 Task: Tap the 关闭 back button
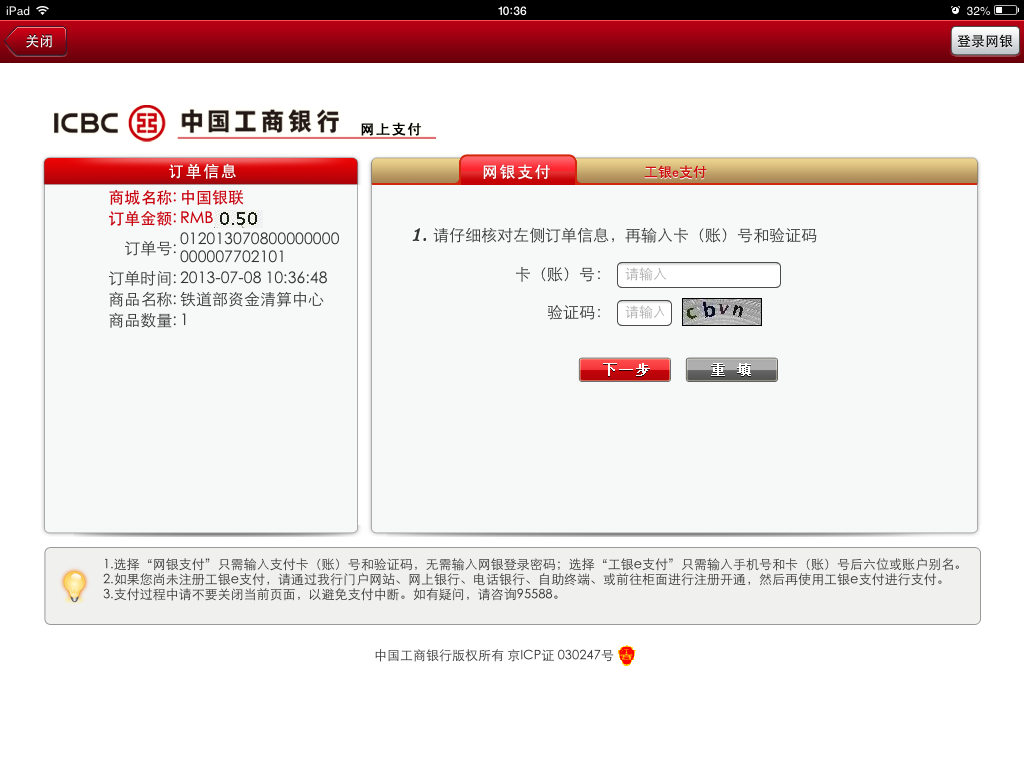36,41
